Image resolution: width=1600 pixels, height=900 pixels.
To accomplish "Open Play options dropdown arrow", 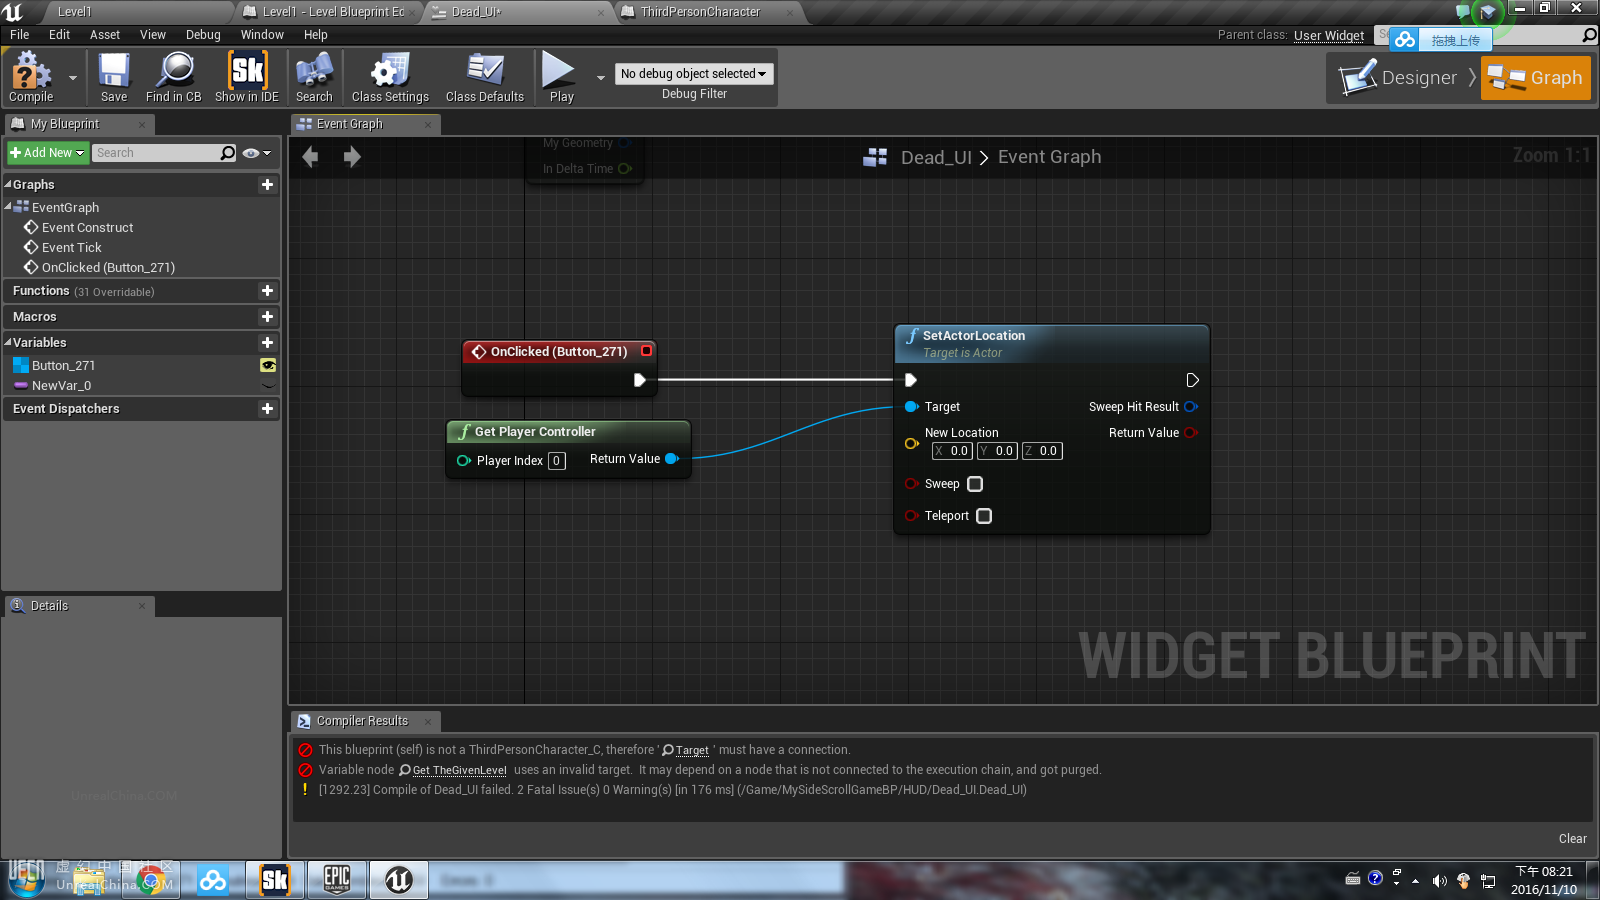I will (600, 77).
